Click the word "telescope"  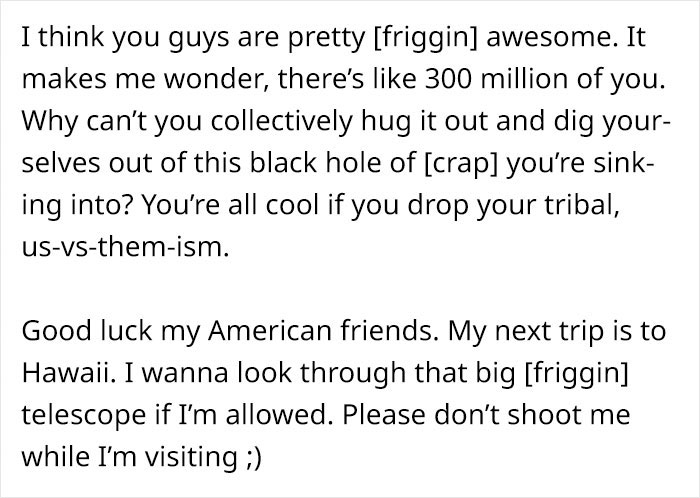(x=83, y=416)
